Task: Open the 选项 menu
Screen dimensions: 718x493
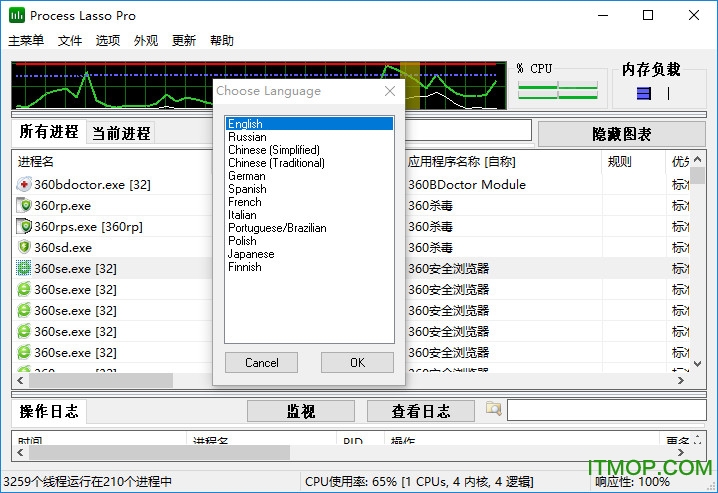Action: 108,41
